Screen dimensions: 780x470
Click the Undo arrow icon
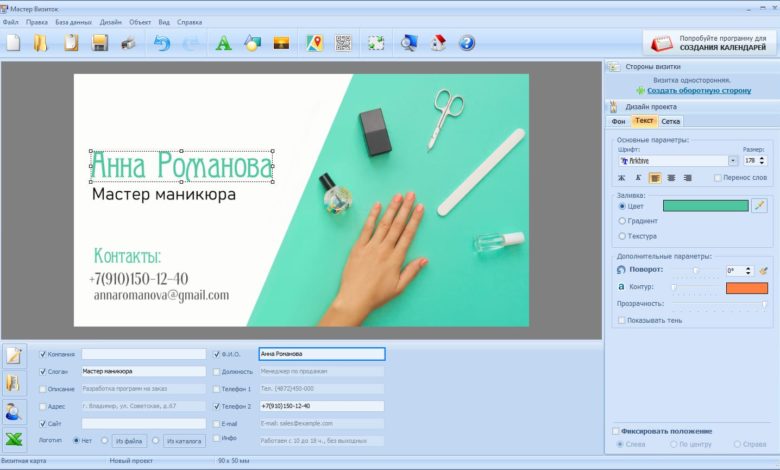tap(162, 42)
